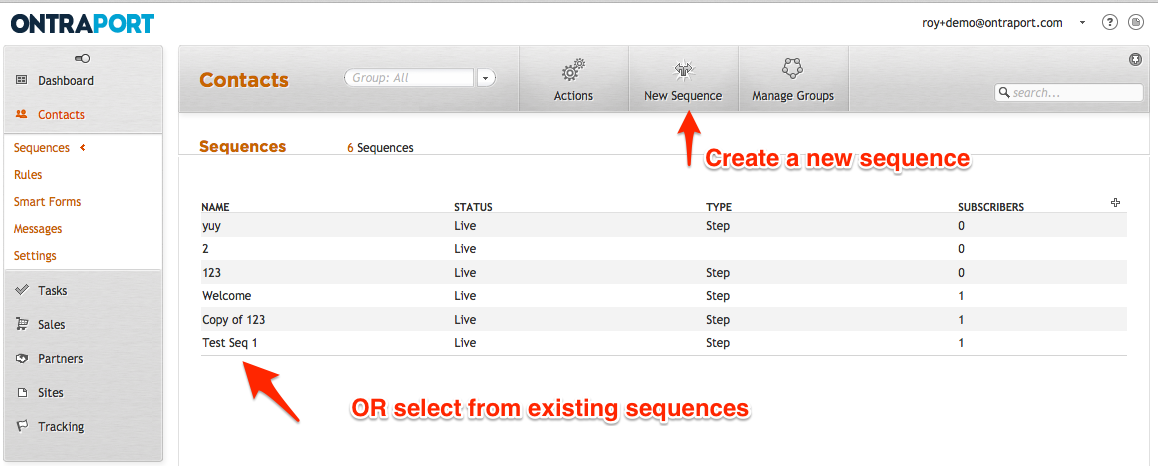The height and width of the screenshot is (466, 1158).
Task: Click the Sequences page heading
Action: [x=243, y=146]
